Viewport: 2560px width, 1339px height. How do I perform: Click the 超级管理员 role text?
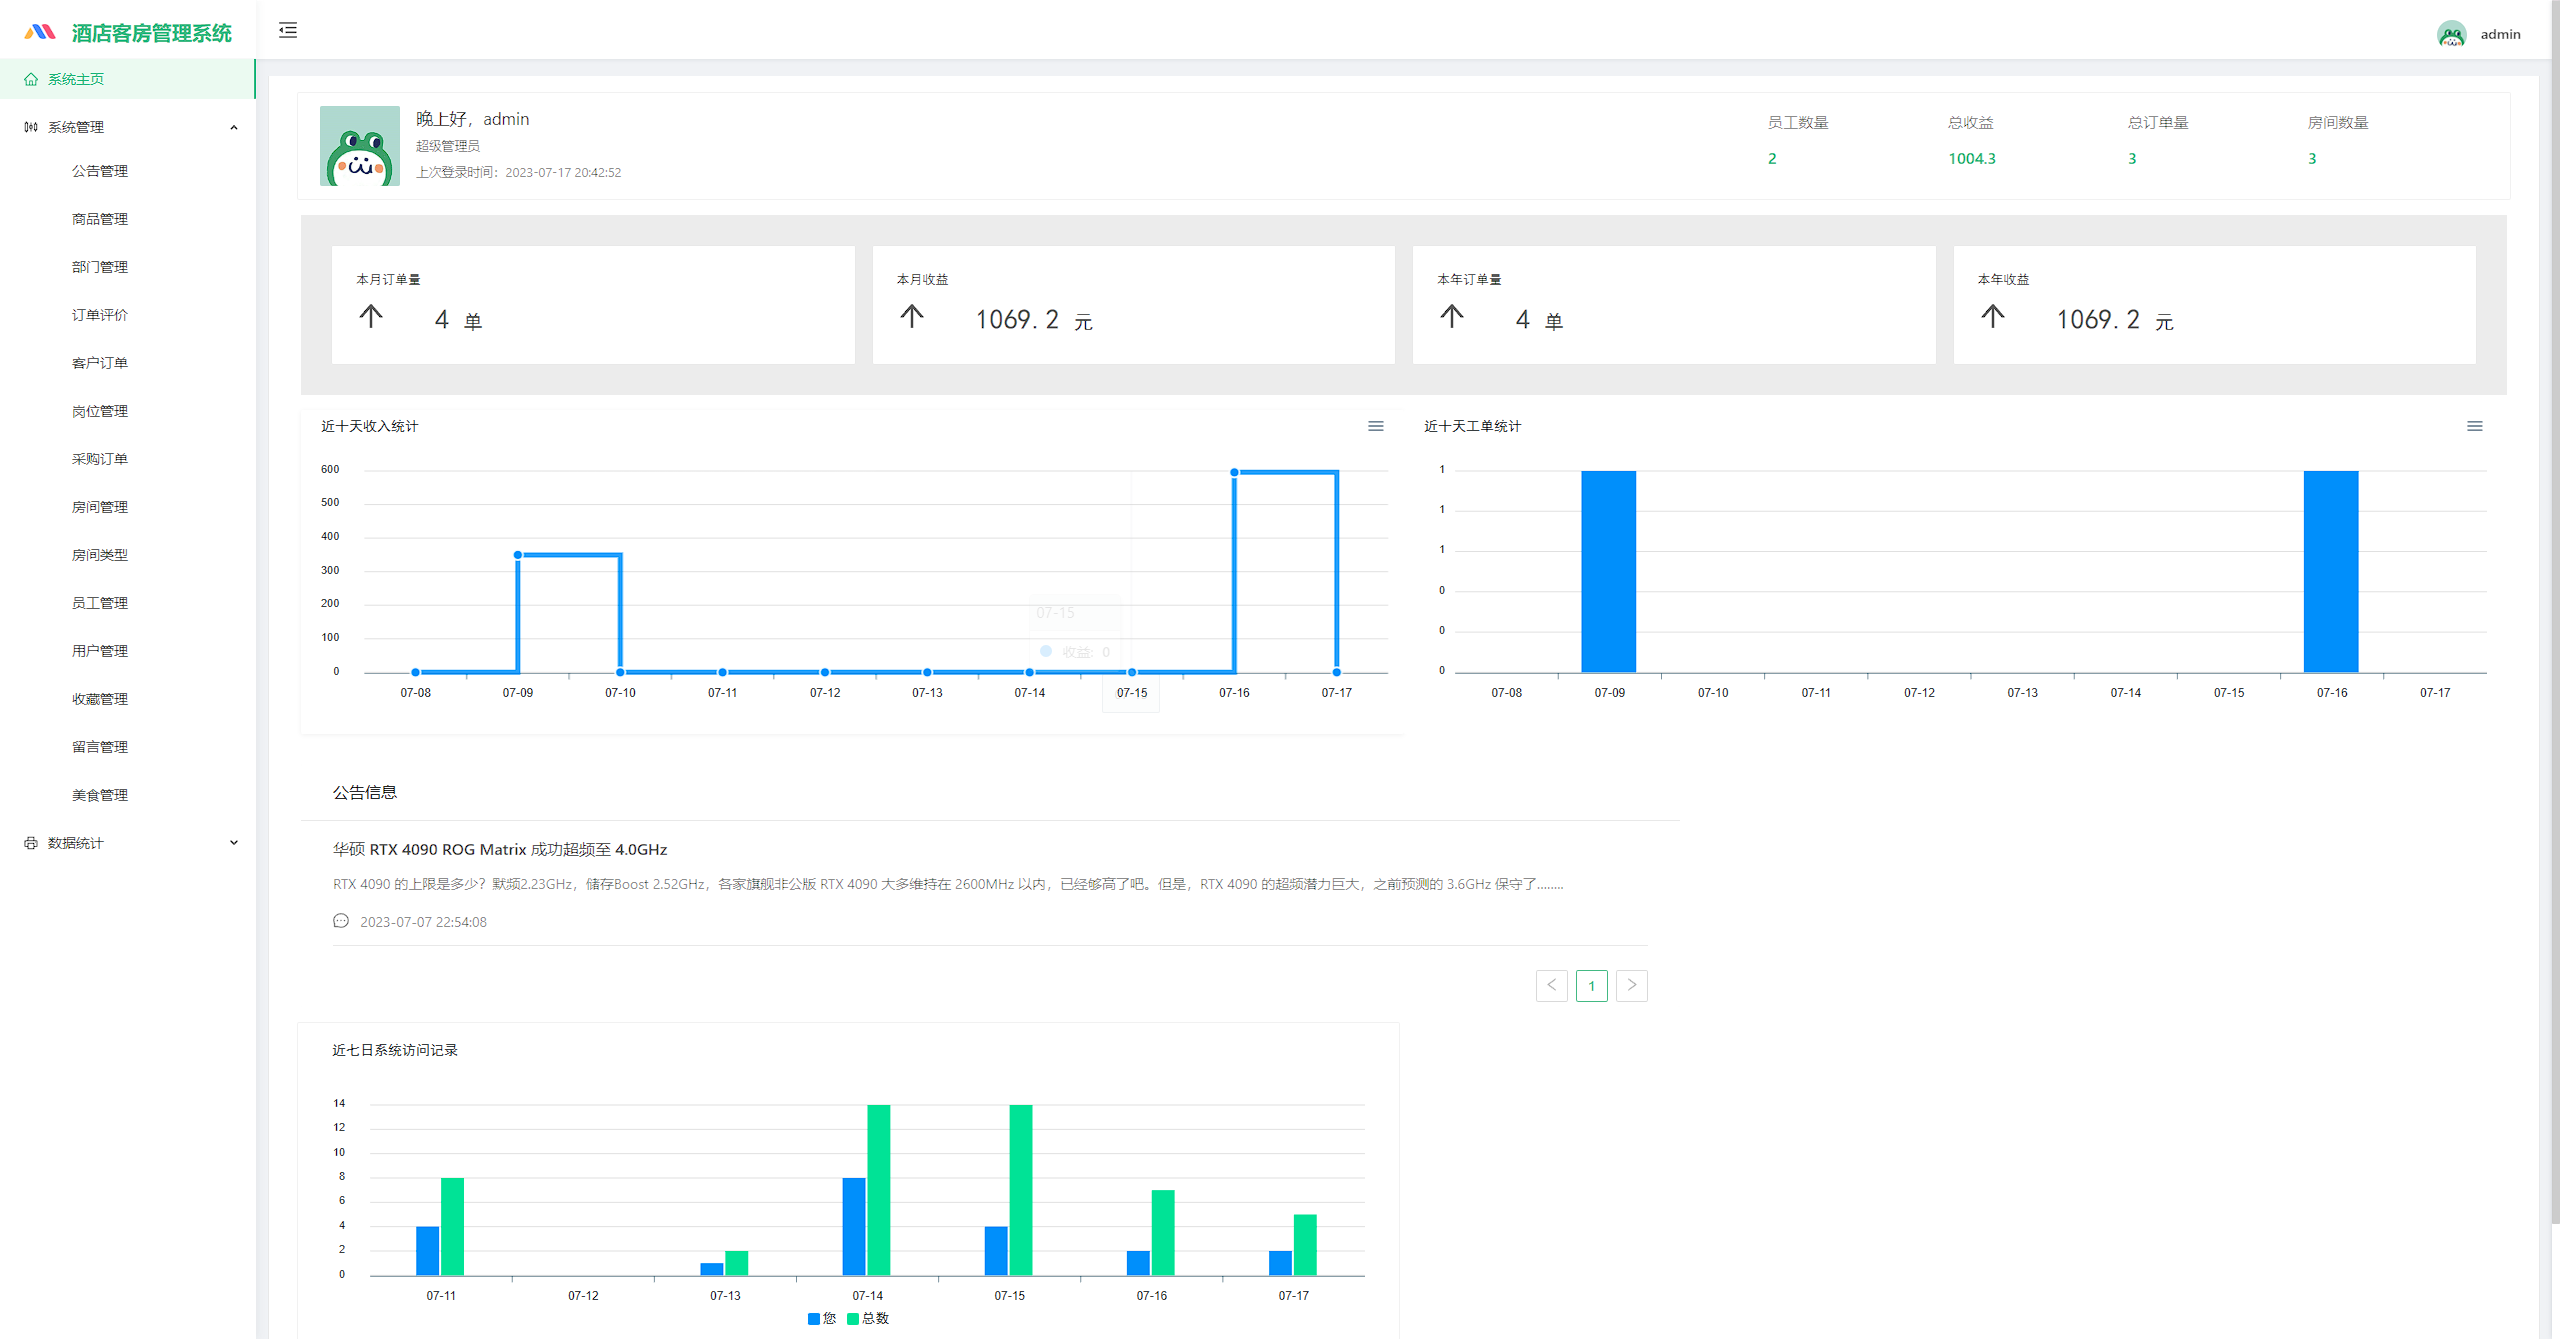448,146
